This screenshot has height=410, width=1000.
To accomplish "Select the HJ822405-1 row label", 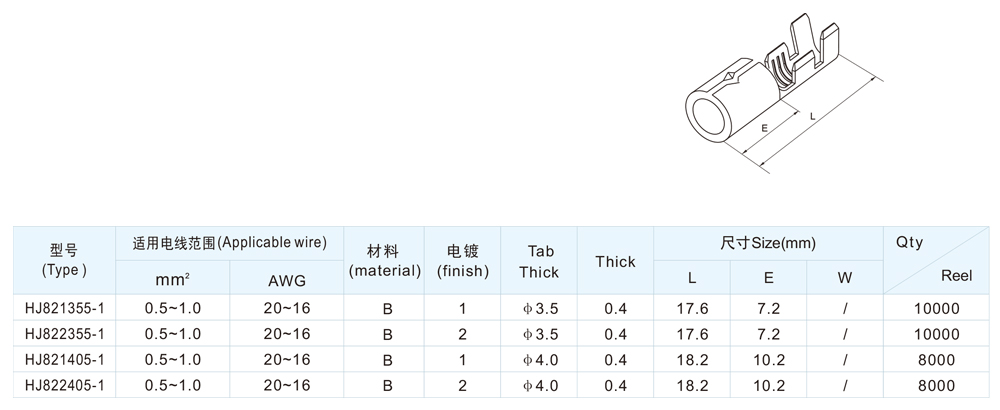I will point(63,383).
